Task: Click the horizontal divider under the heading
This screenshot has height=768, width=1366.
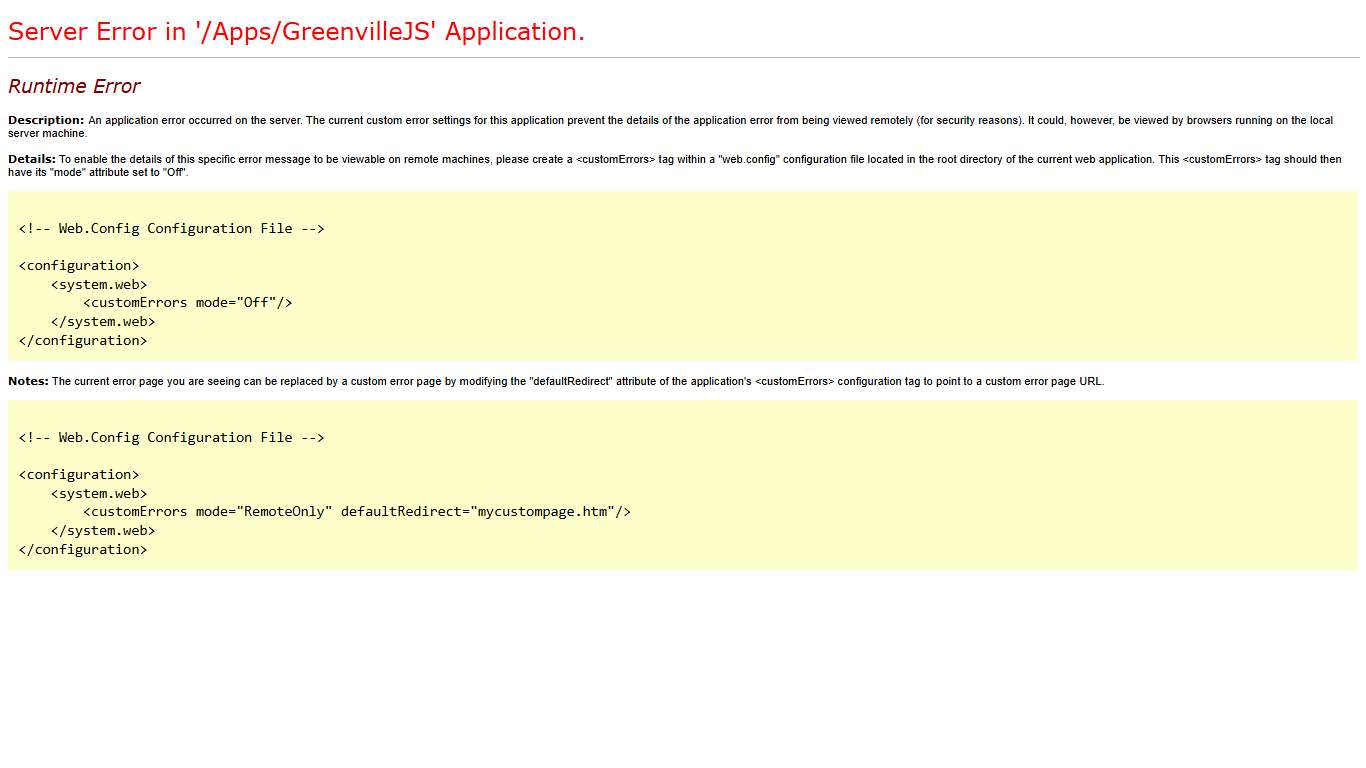Action: coord(683,58)
